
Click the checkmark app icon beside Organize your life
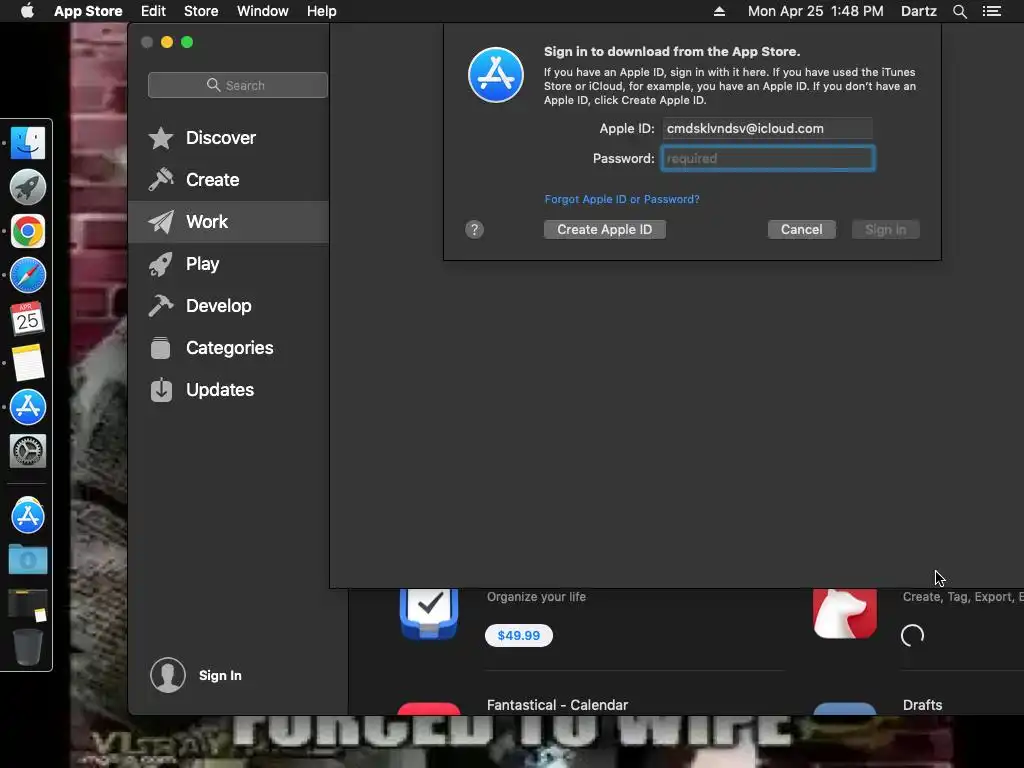tap(429, 614)
